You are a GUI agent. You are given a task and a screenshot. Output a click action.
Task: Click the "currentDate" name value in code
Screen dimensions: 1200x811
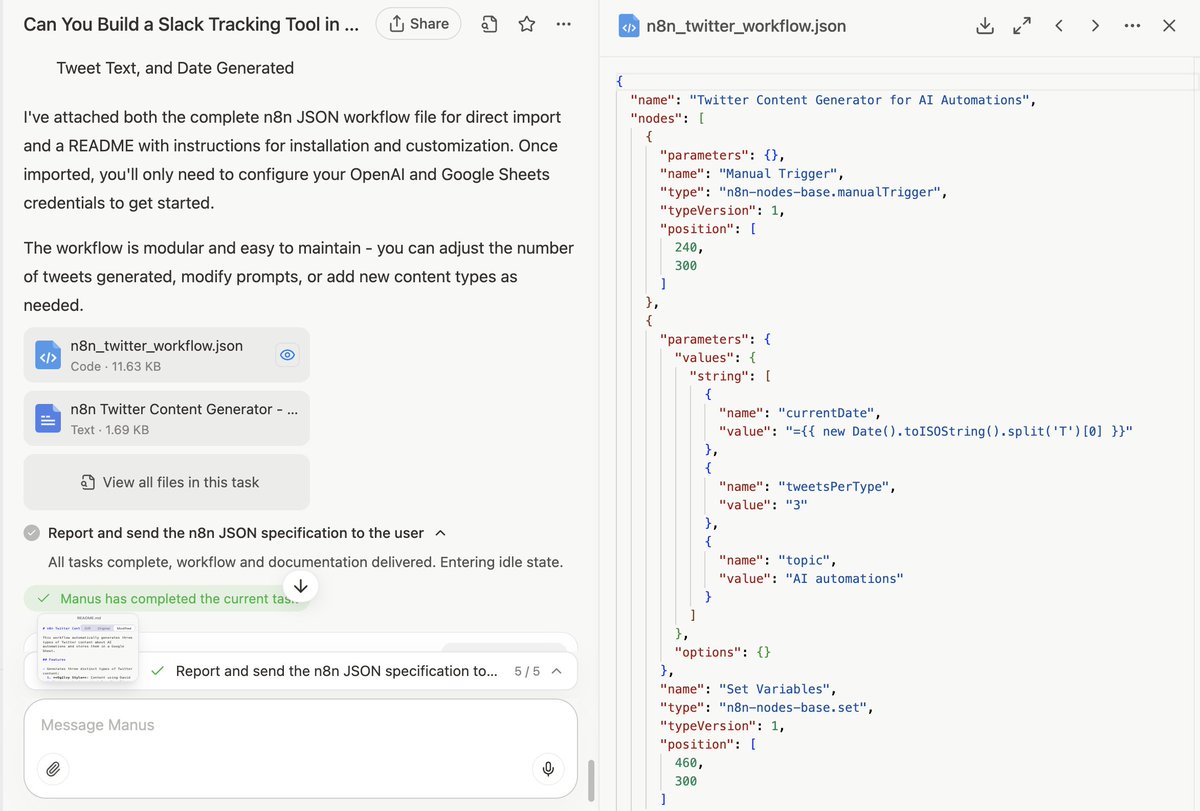[828, 413]
